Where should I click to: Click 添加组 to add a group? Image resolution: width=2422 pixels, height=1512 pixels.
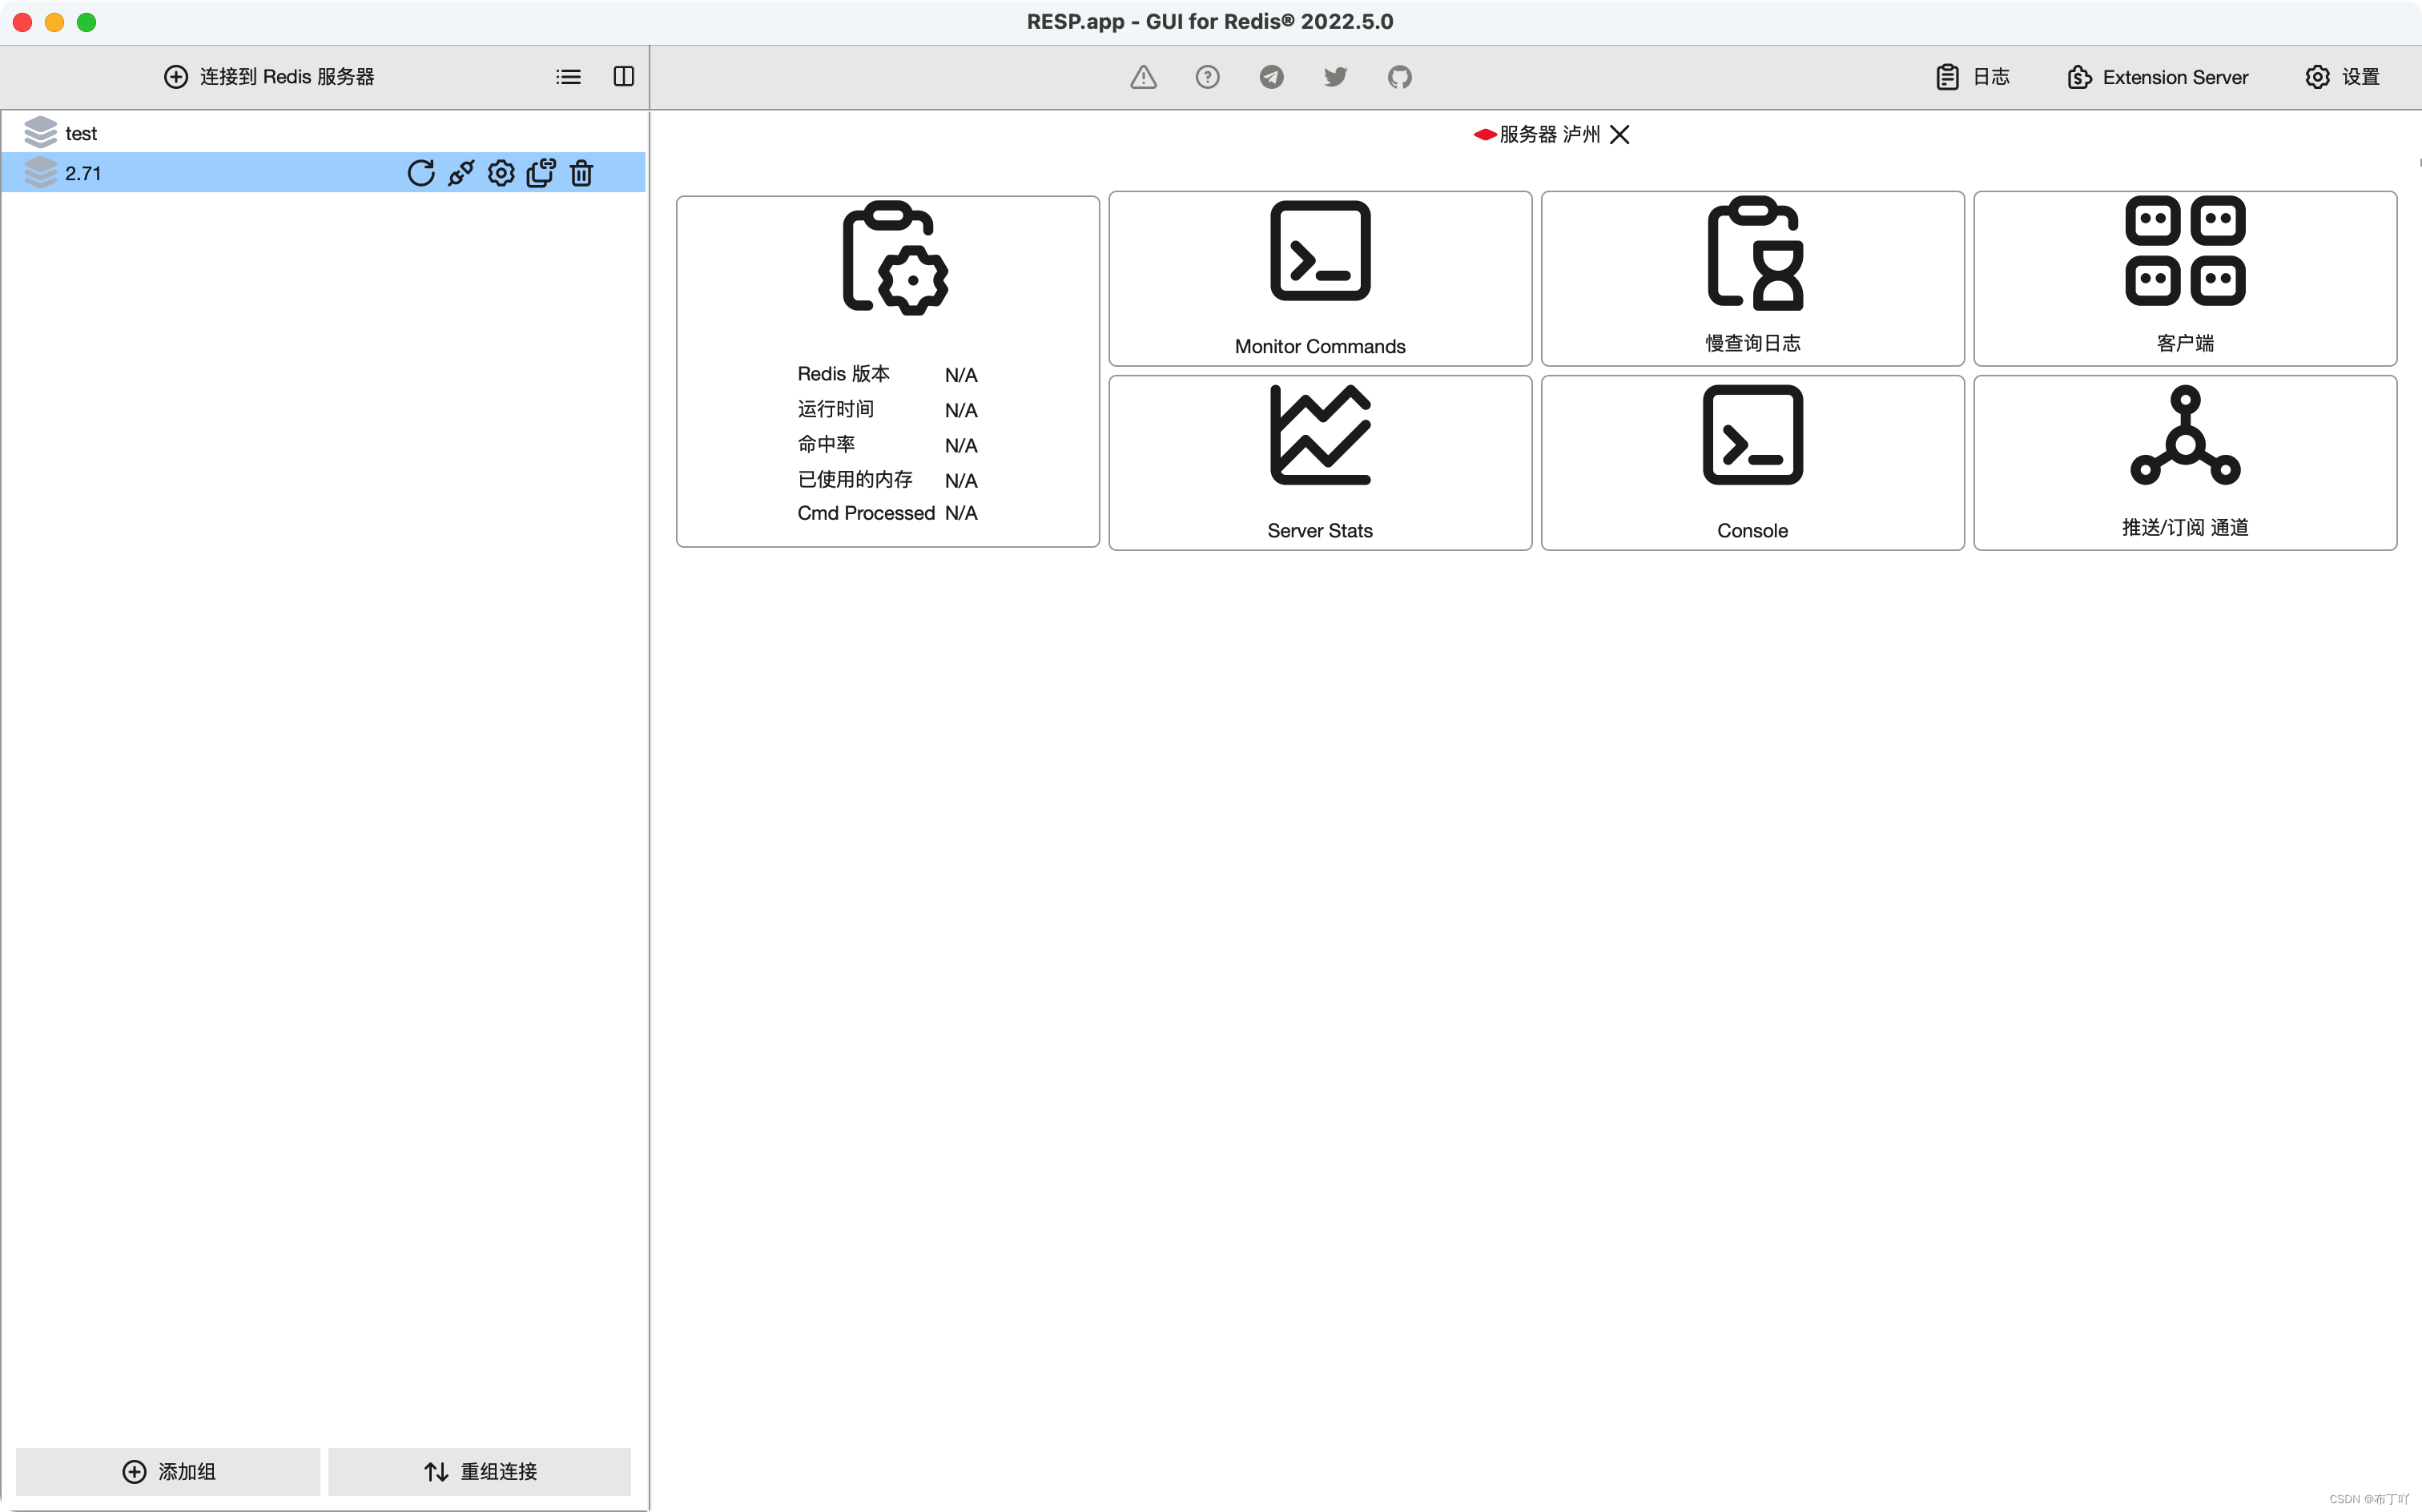(x=167, y=1471)
